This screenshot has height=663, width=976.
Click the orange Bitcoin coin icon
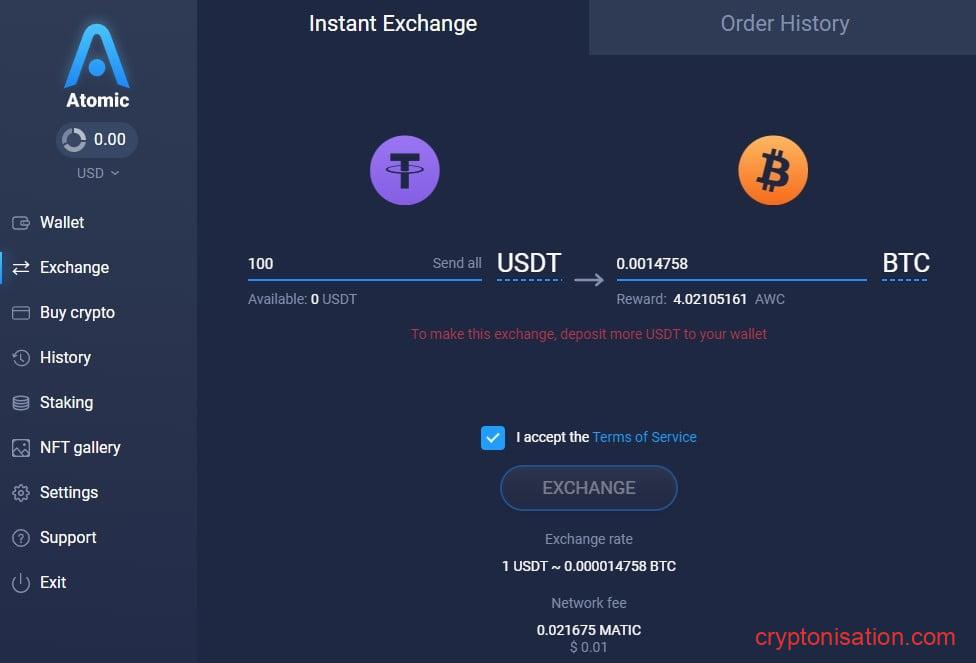773,170
